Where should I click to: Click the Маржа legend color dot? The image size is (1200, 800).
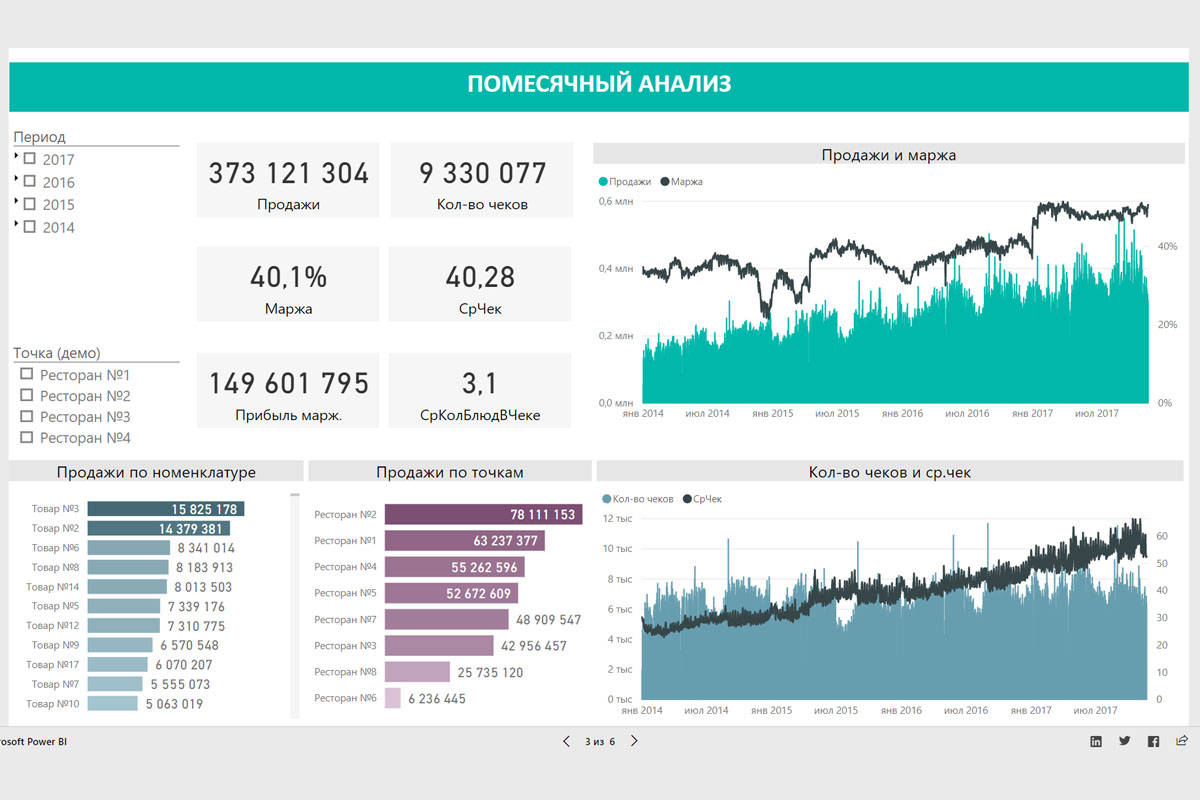coord(665,182)
